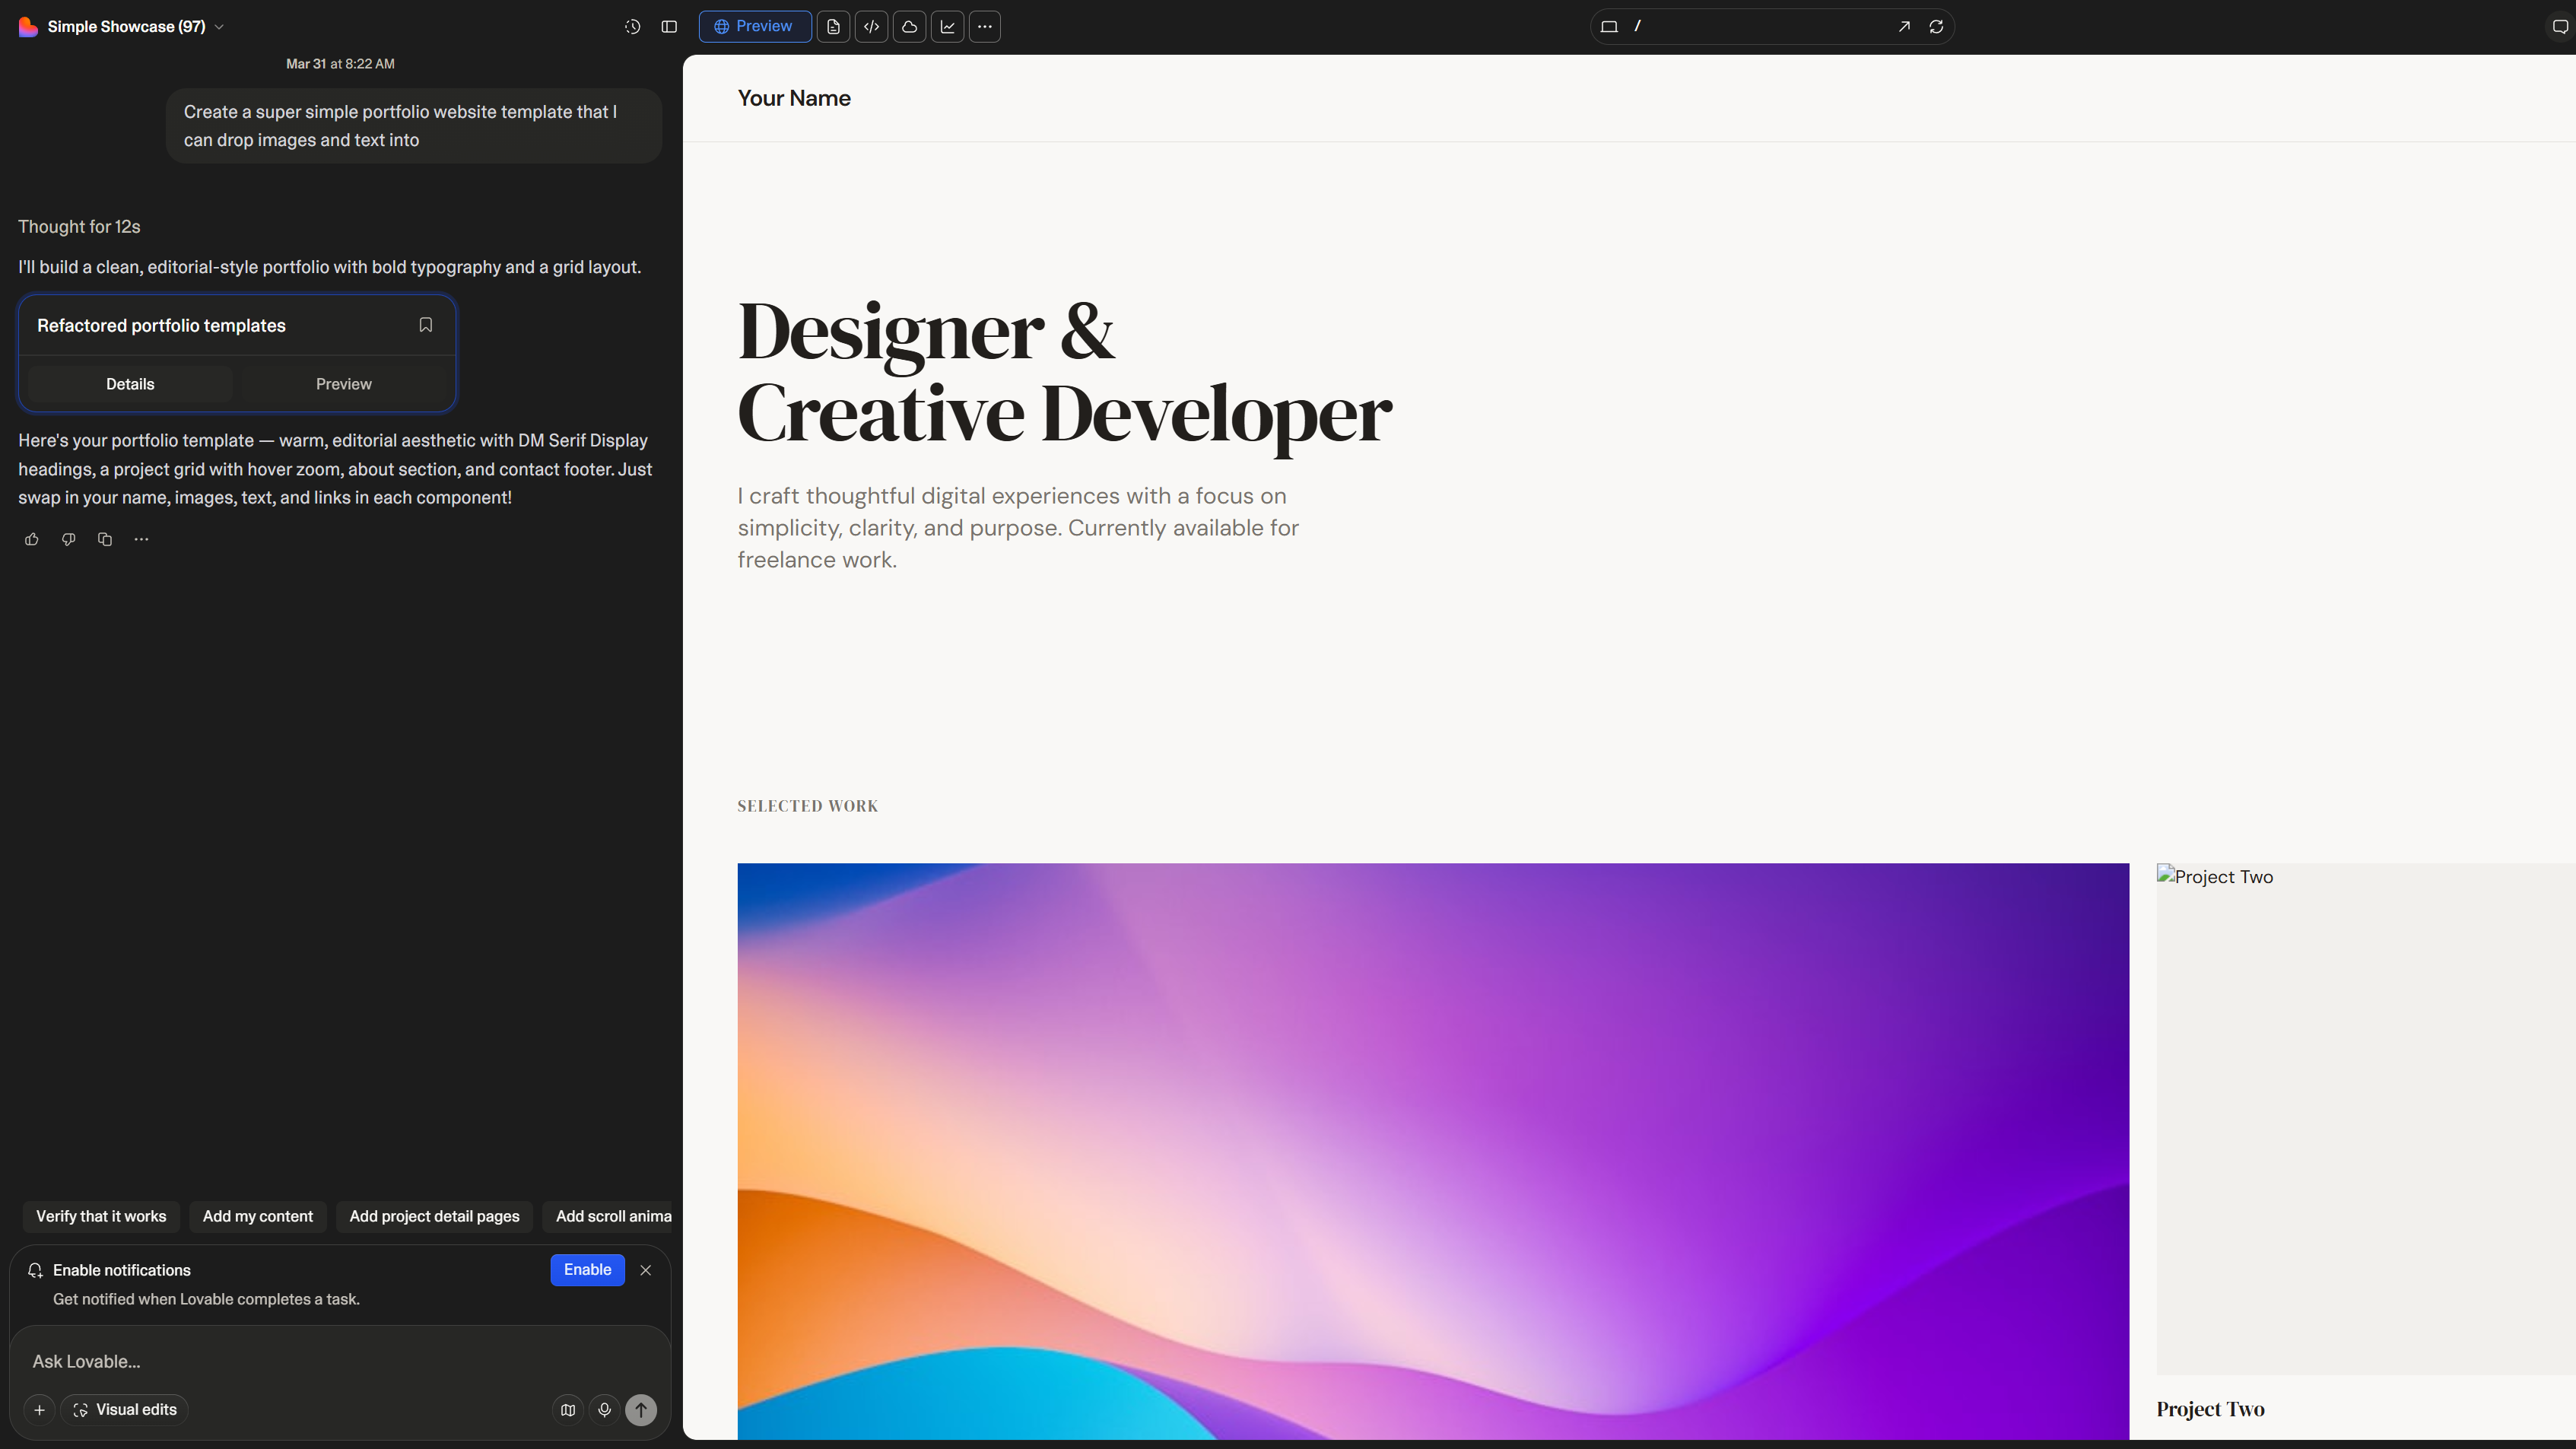This screenshot has width=2576, height=1449.
Task: Click the Lovable logo icon
Action: tap(28, 27)
